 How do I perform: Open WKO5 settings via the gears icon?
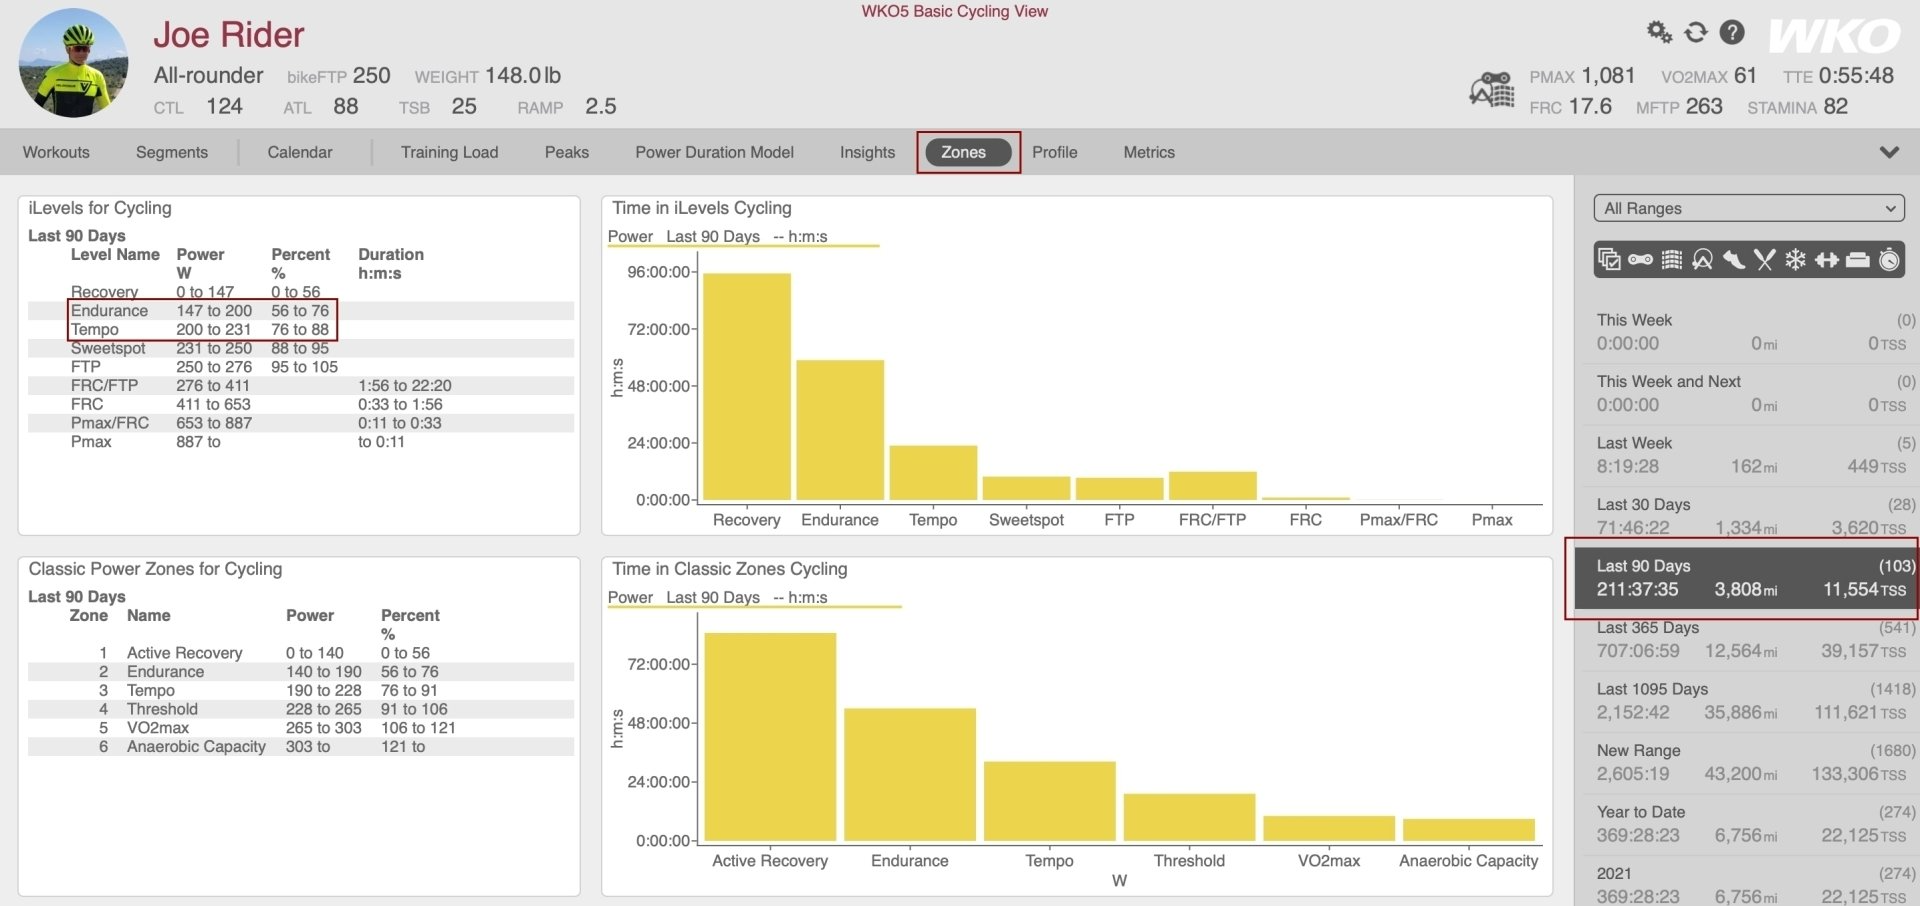click(x=1657, y=32)
